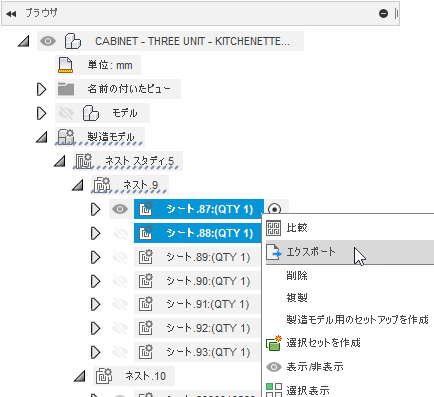Select シート.87:(QTY 1) row
434x397 pixels.
coord(199,209)
